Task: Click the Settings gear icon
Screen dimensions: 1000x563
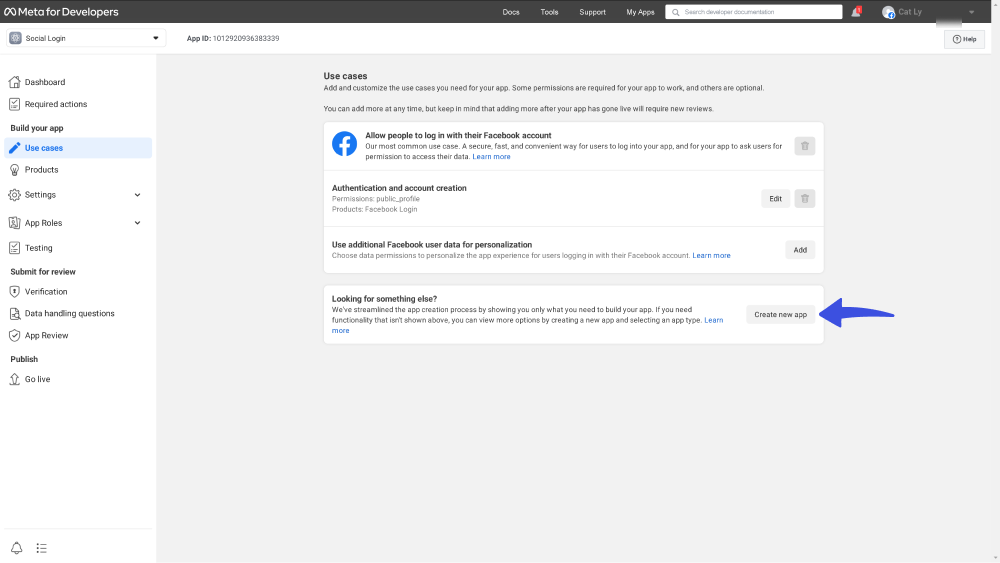Action: [x=15, y=195]
